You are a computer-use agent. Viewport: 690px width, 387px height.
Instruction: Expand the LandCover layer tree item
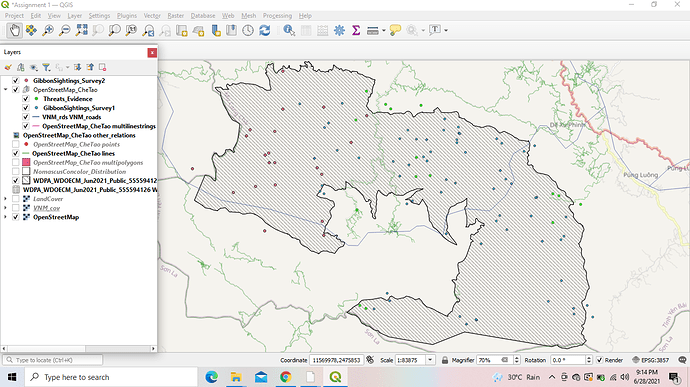pyautogui.click(x=5, y=199)
